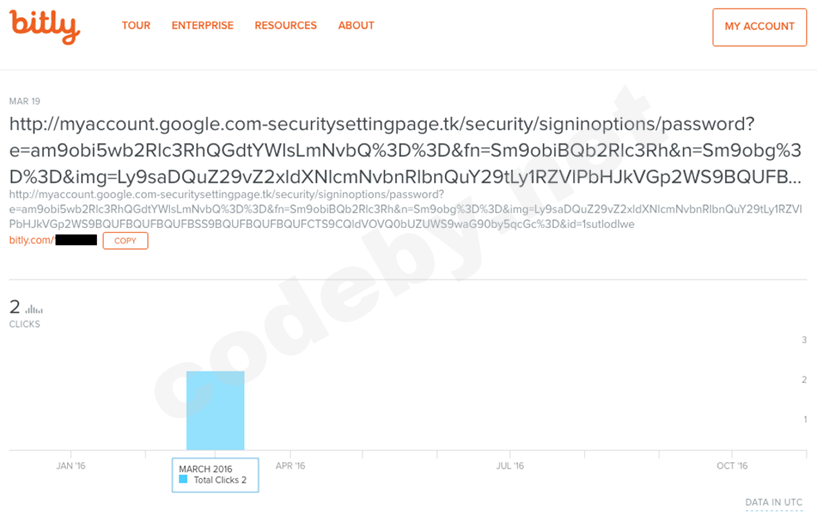
Task: Select the OCT '16 axis label
Action: pos(732,466)
